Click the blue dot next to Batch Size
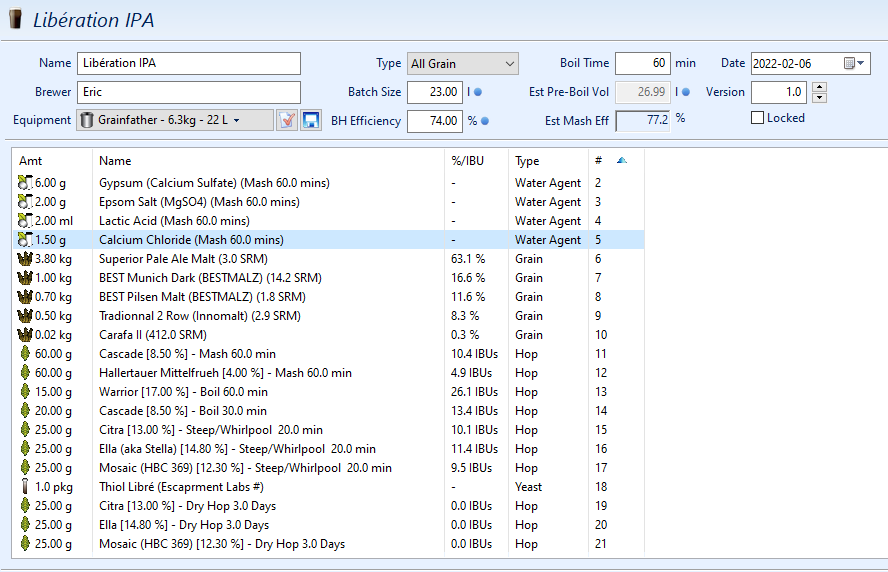888x572 pixels. (478, 92)
